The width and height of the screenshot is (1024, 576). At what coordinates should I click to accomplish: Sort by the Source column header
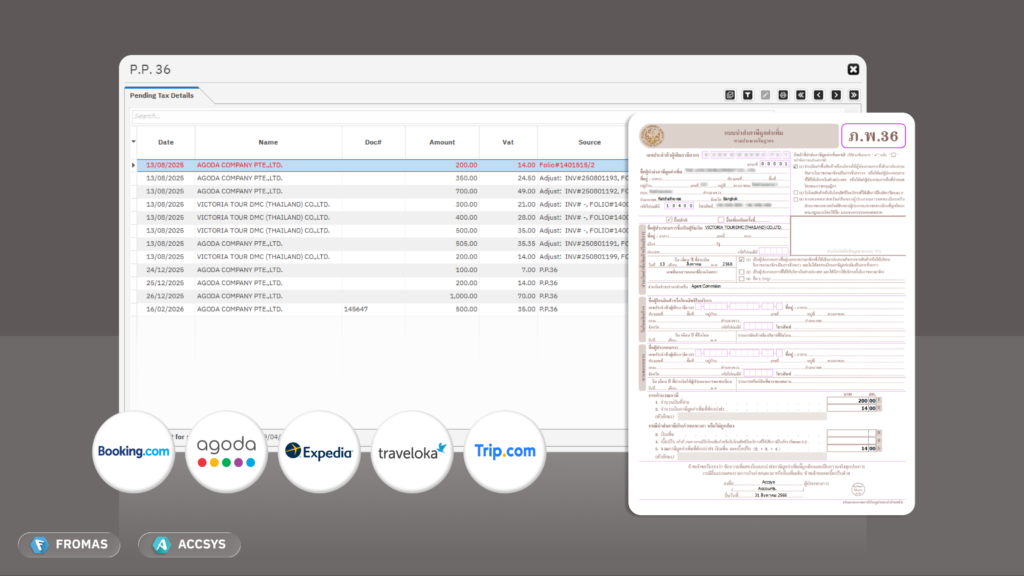[x=583, y=142]
